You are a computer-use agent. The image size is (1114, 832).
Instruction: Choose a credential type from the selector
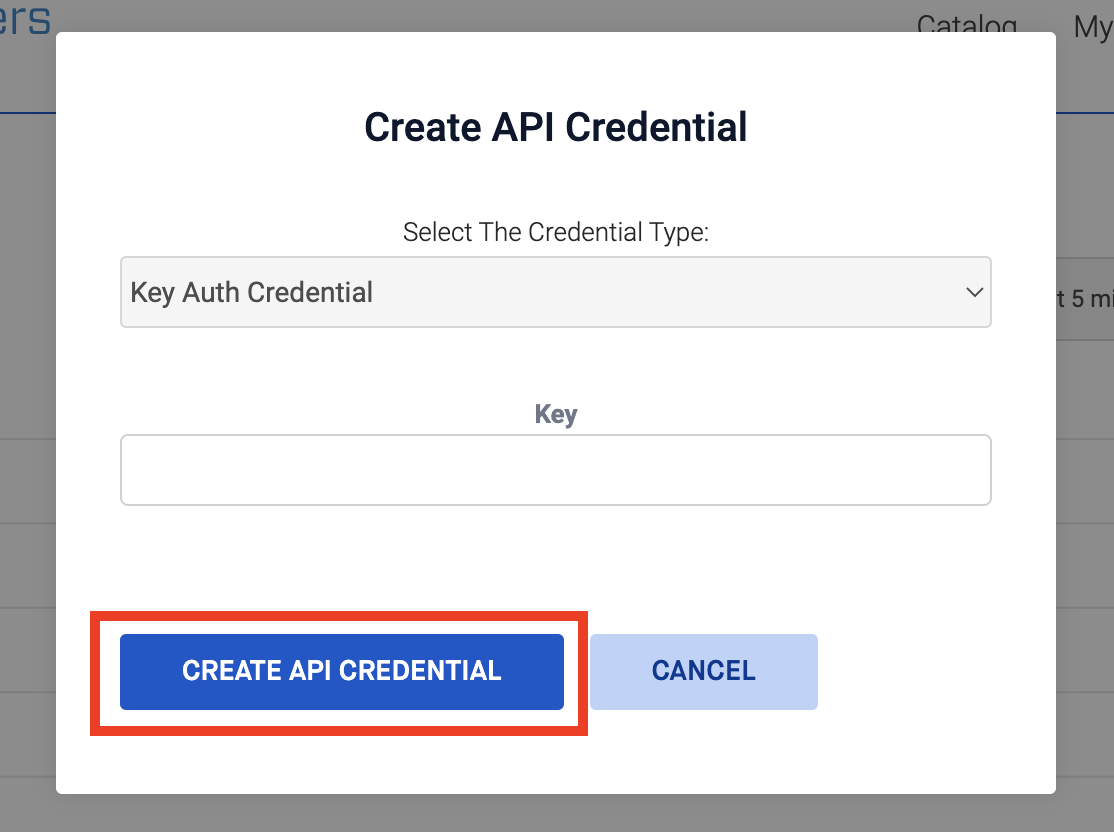coord(556,292)
